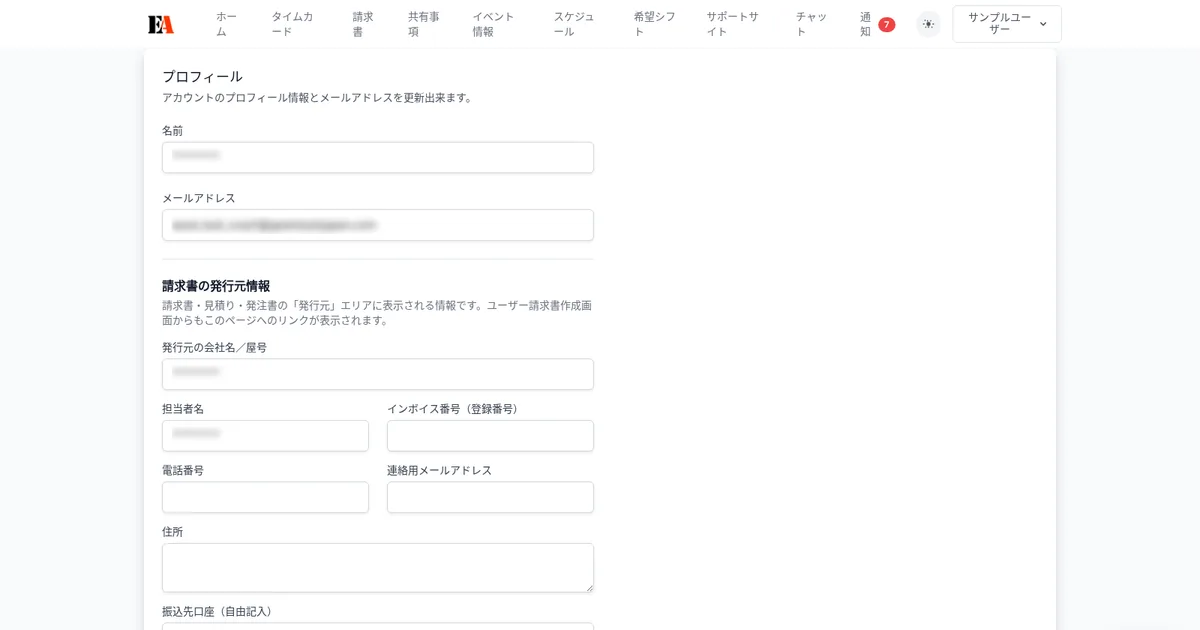Expand the chevron next to サンプルユーザー

click(x=1043, y=24)
